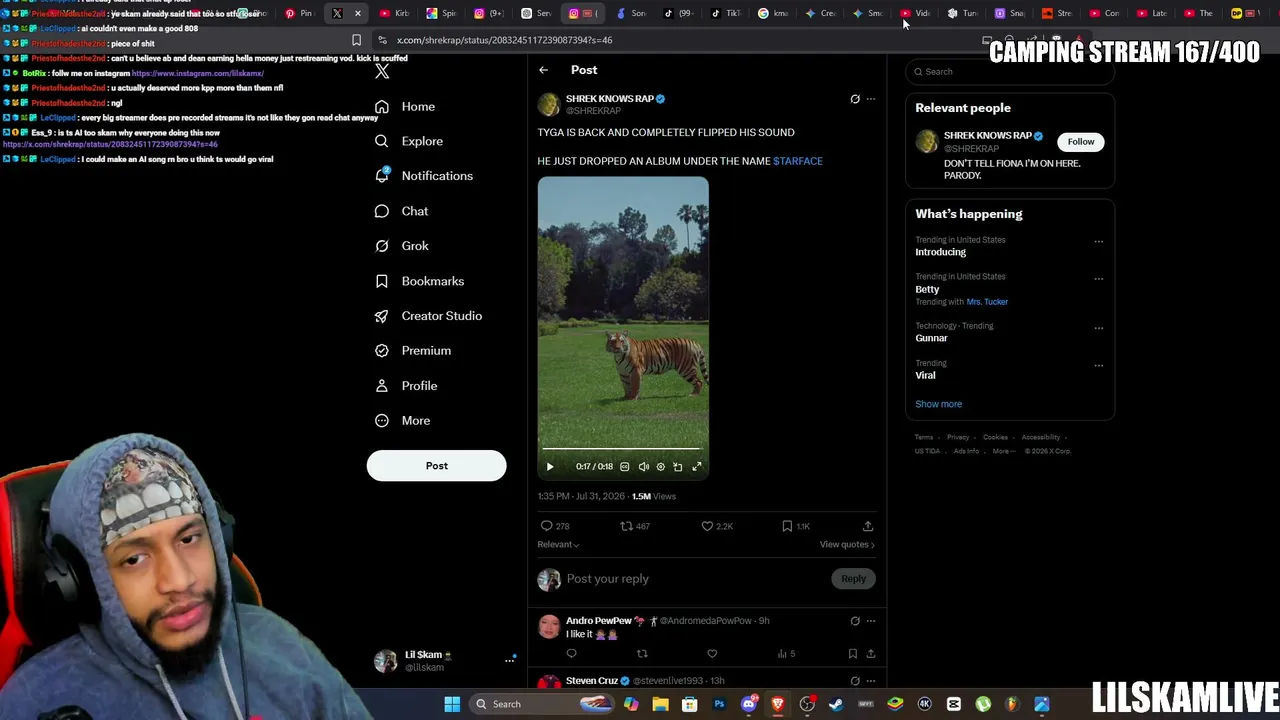Open the Grok icon on the SHREK KNOWS RAP post
Viewport: 1280px width, 720px height.
click(x=855, y=99)
